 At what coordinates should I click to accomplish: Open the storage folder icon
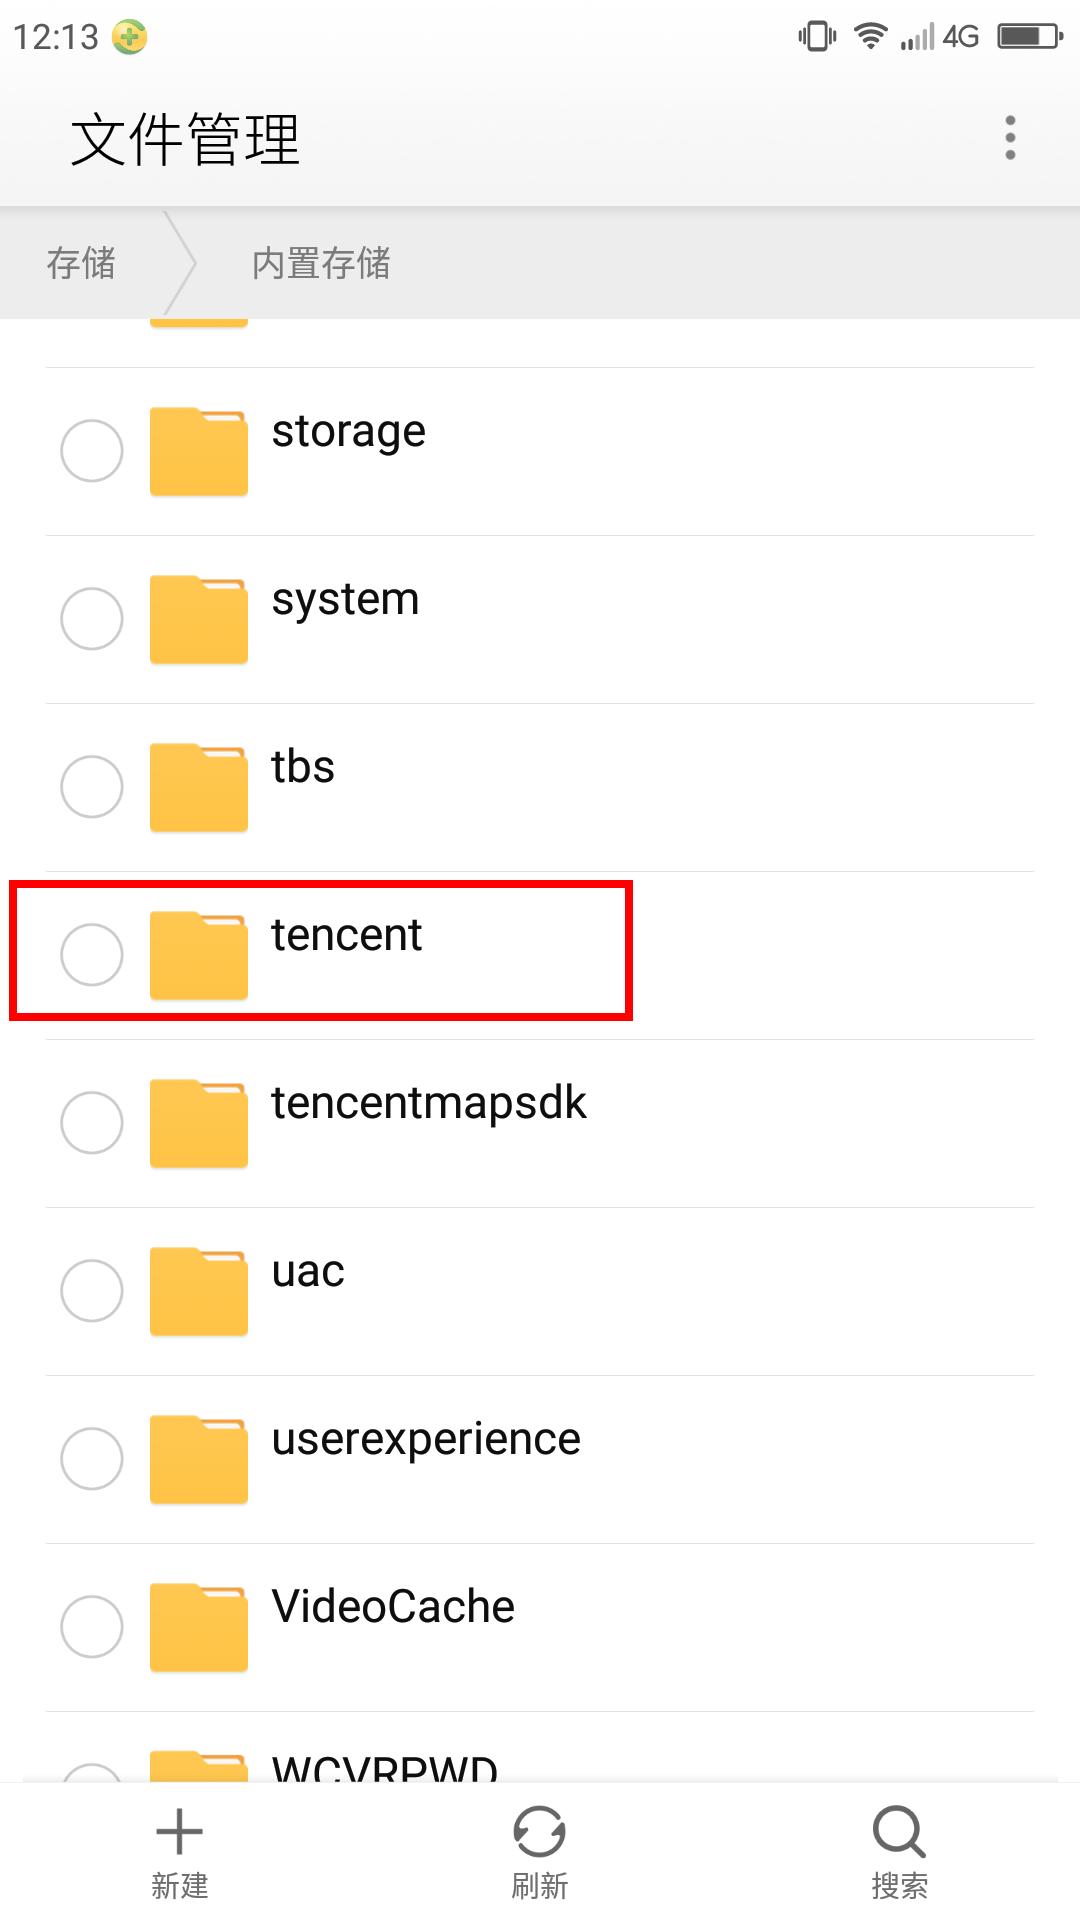click(x=199, y=450)
